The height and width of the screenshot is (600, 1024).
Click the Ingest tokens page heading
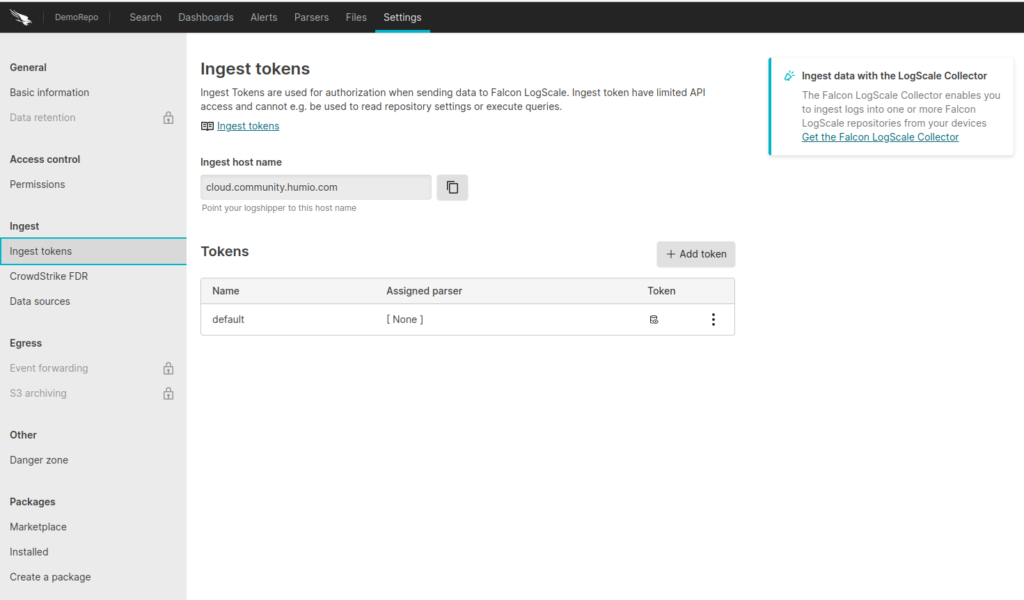click(255, 69)
